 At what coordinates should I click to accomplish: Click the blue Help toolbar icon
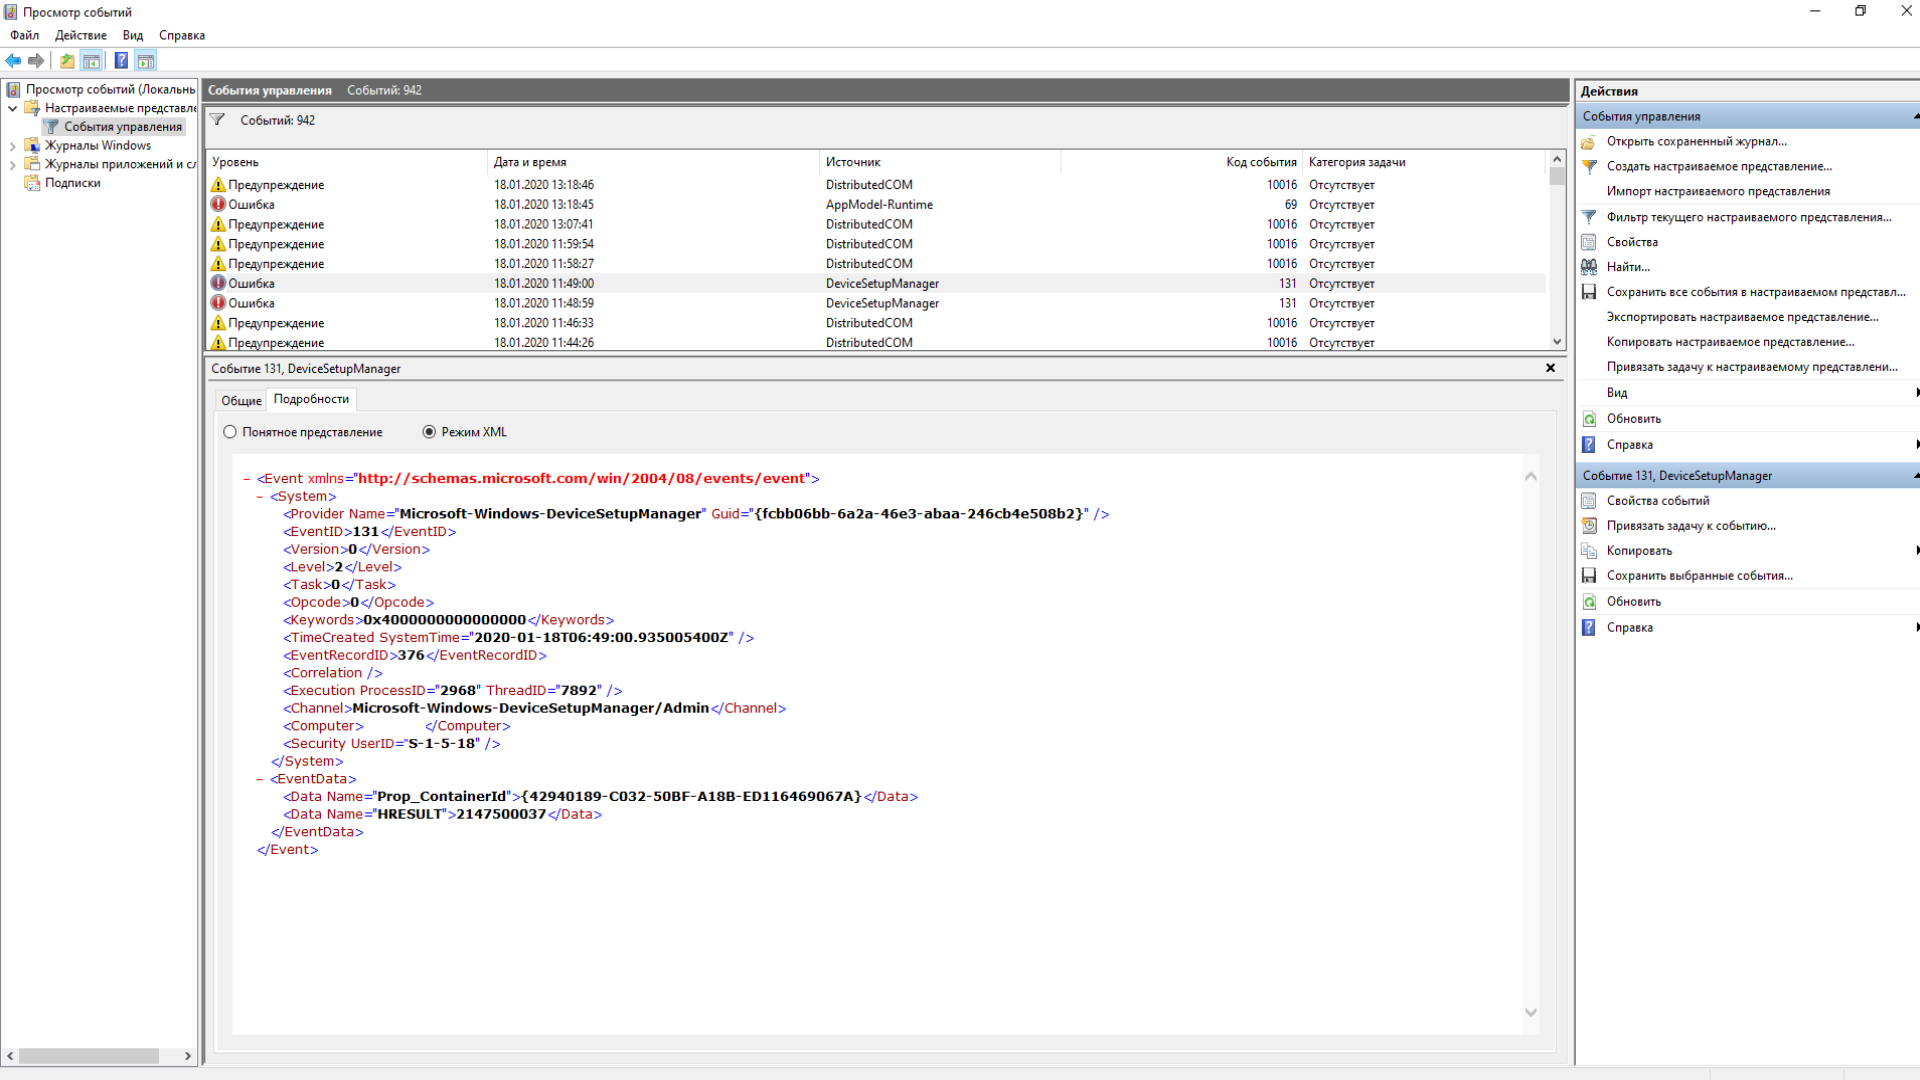coord(121,61)
